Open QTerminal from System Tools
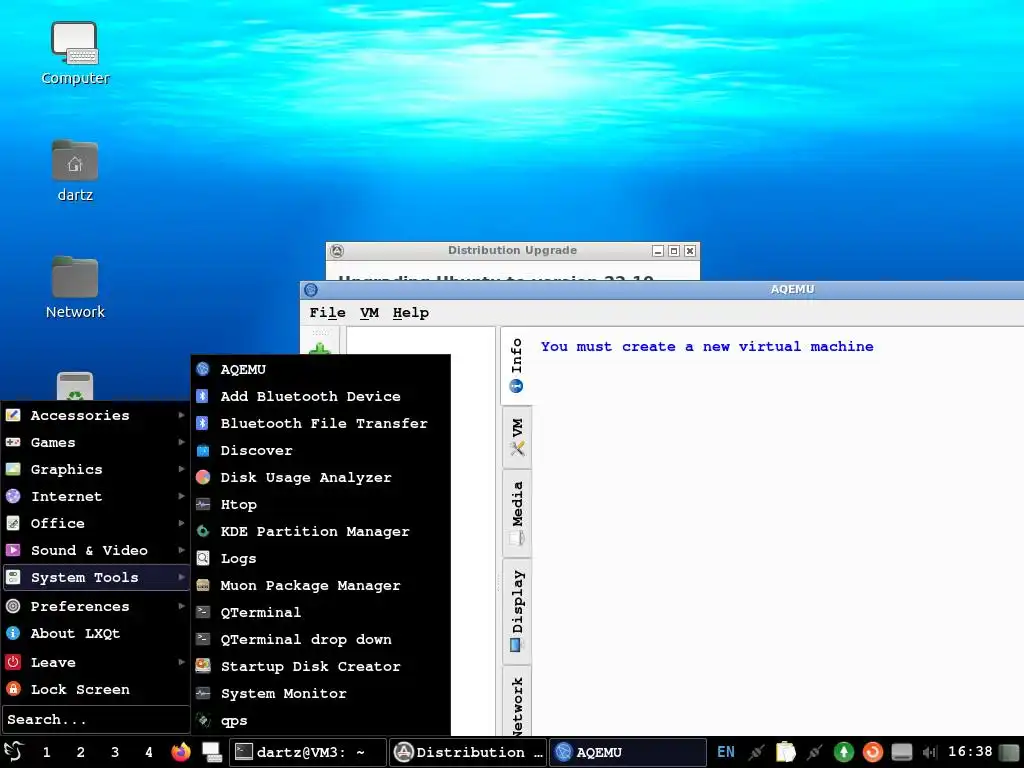Image resolution: width=1024 pixels, height=768 pixels. point(320,613)
